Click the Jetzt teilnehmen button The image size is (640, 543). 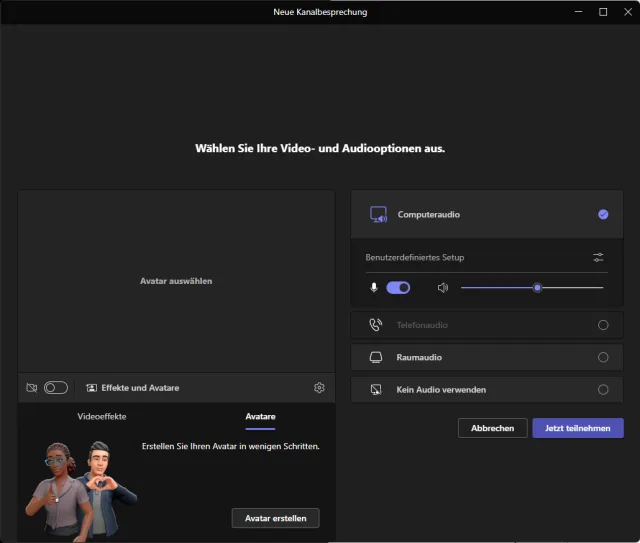pyautogui.click(x=578, y=428)
